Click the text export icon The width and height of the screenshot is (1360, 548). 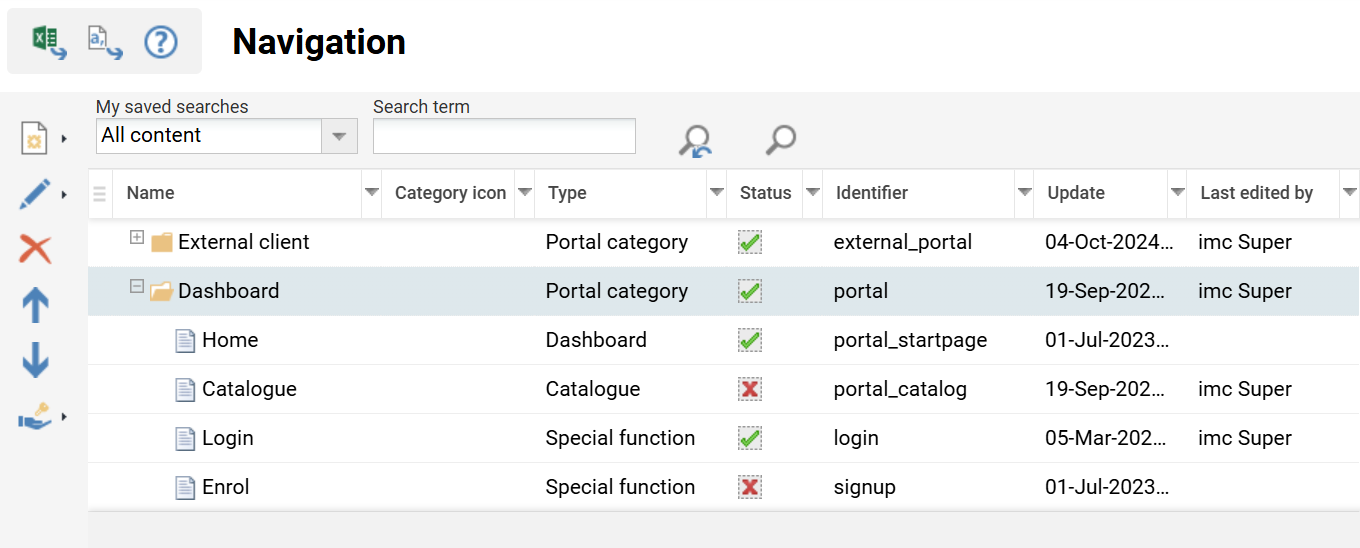coord(105,42)
